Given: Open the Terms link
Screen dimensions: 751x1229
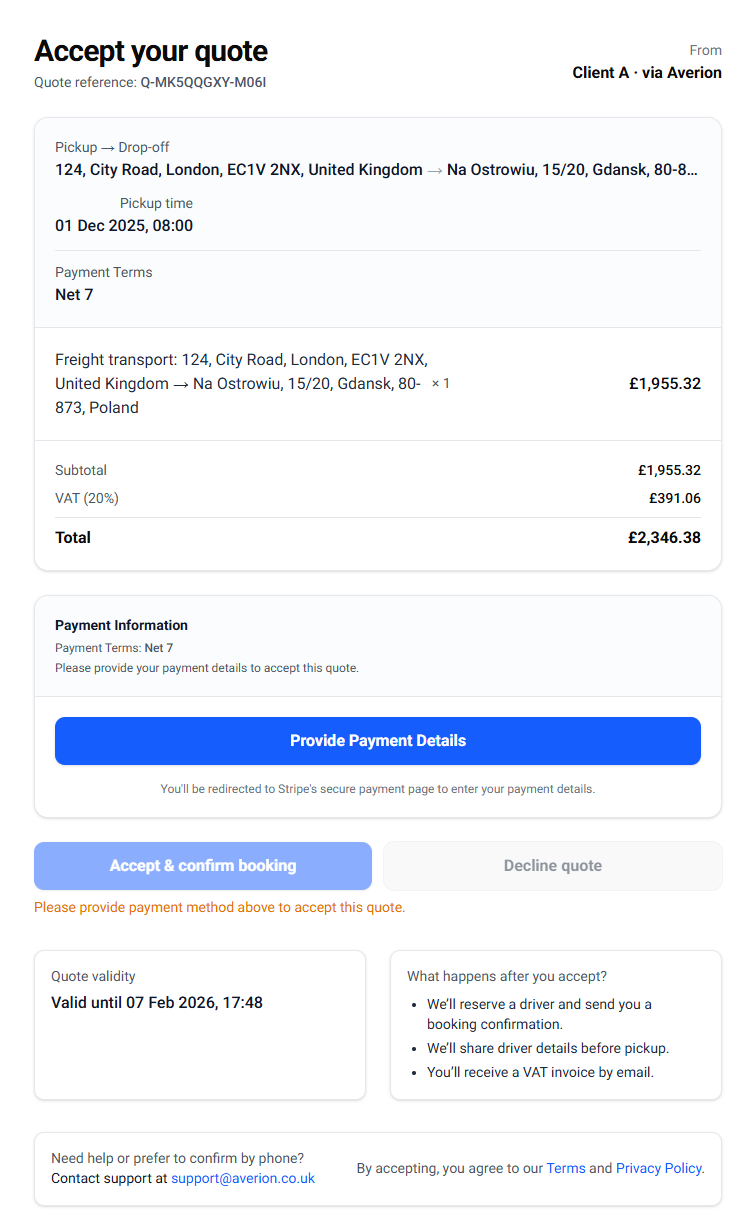Looking at the screenshot, I should point(565,1168).
